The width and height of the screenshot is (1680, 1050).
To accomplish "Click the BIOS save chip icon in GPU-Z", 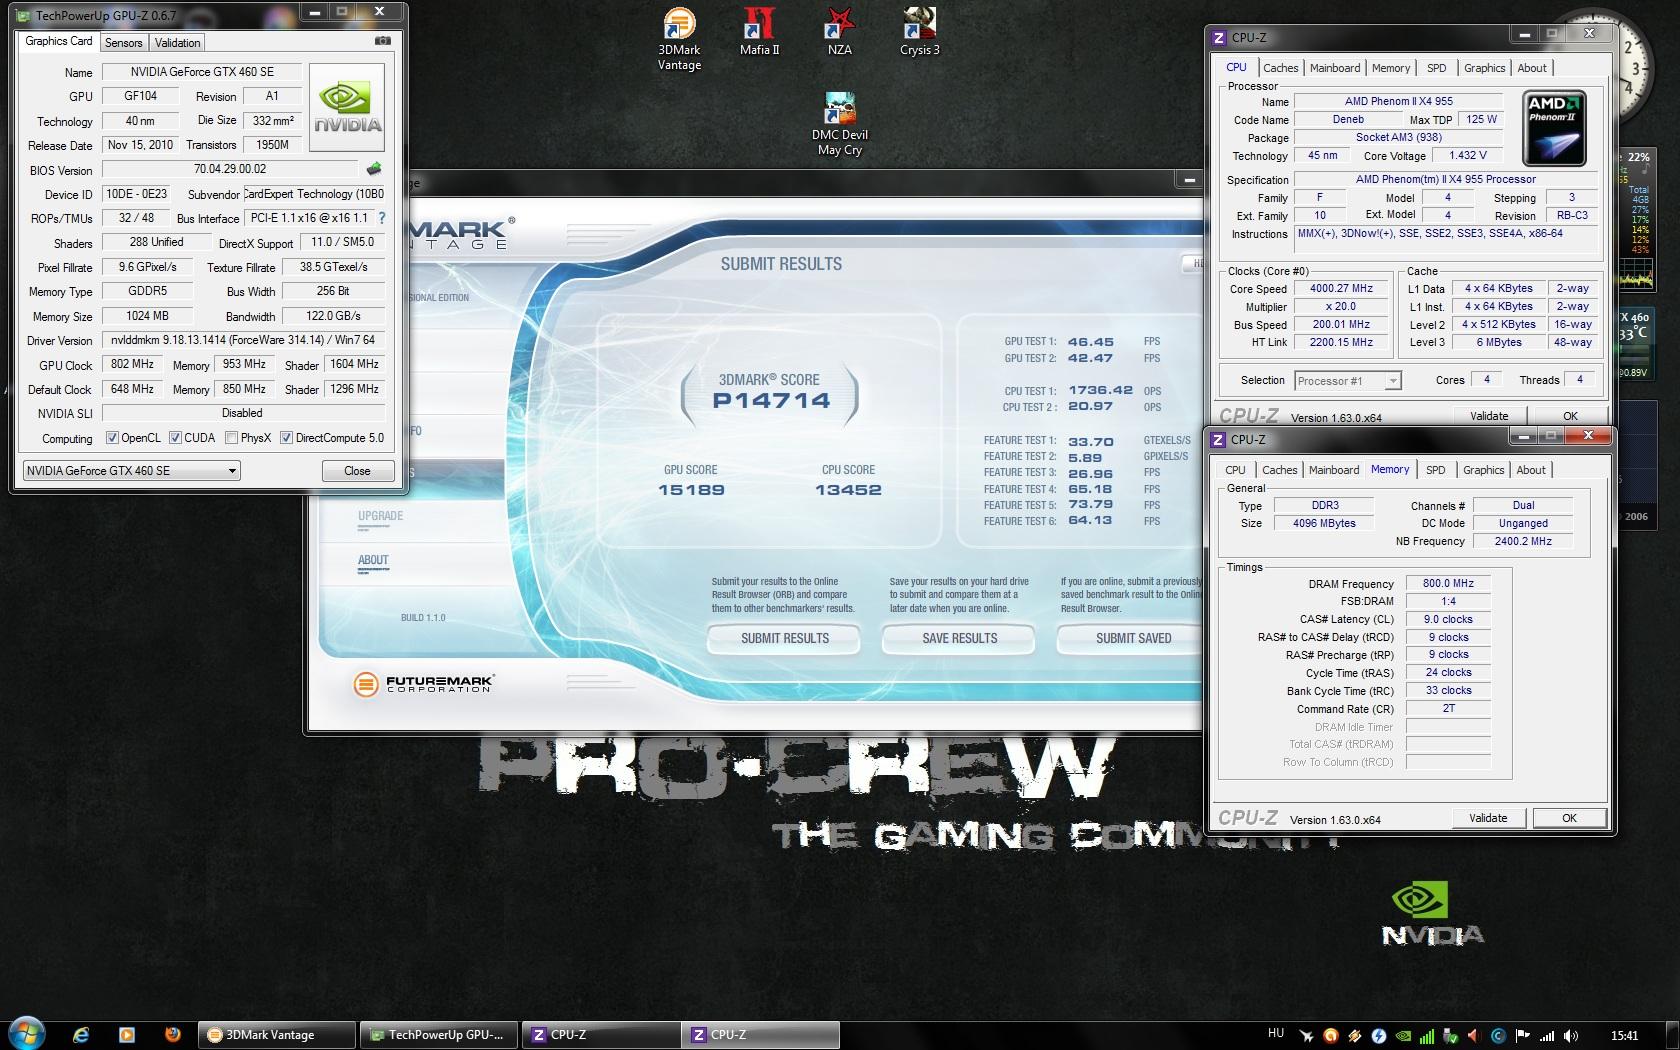I will coord(374,169).
